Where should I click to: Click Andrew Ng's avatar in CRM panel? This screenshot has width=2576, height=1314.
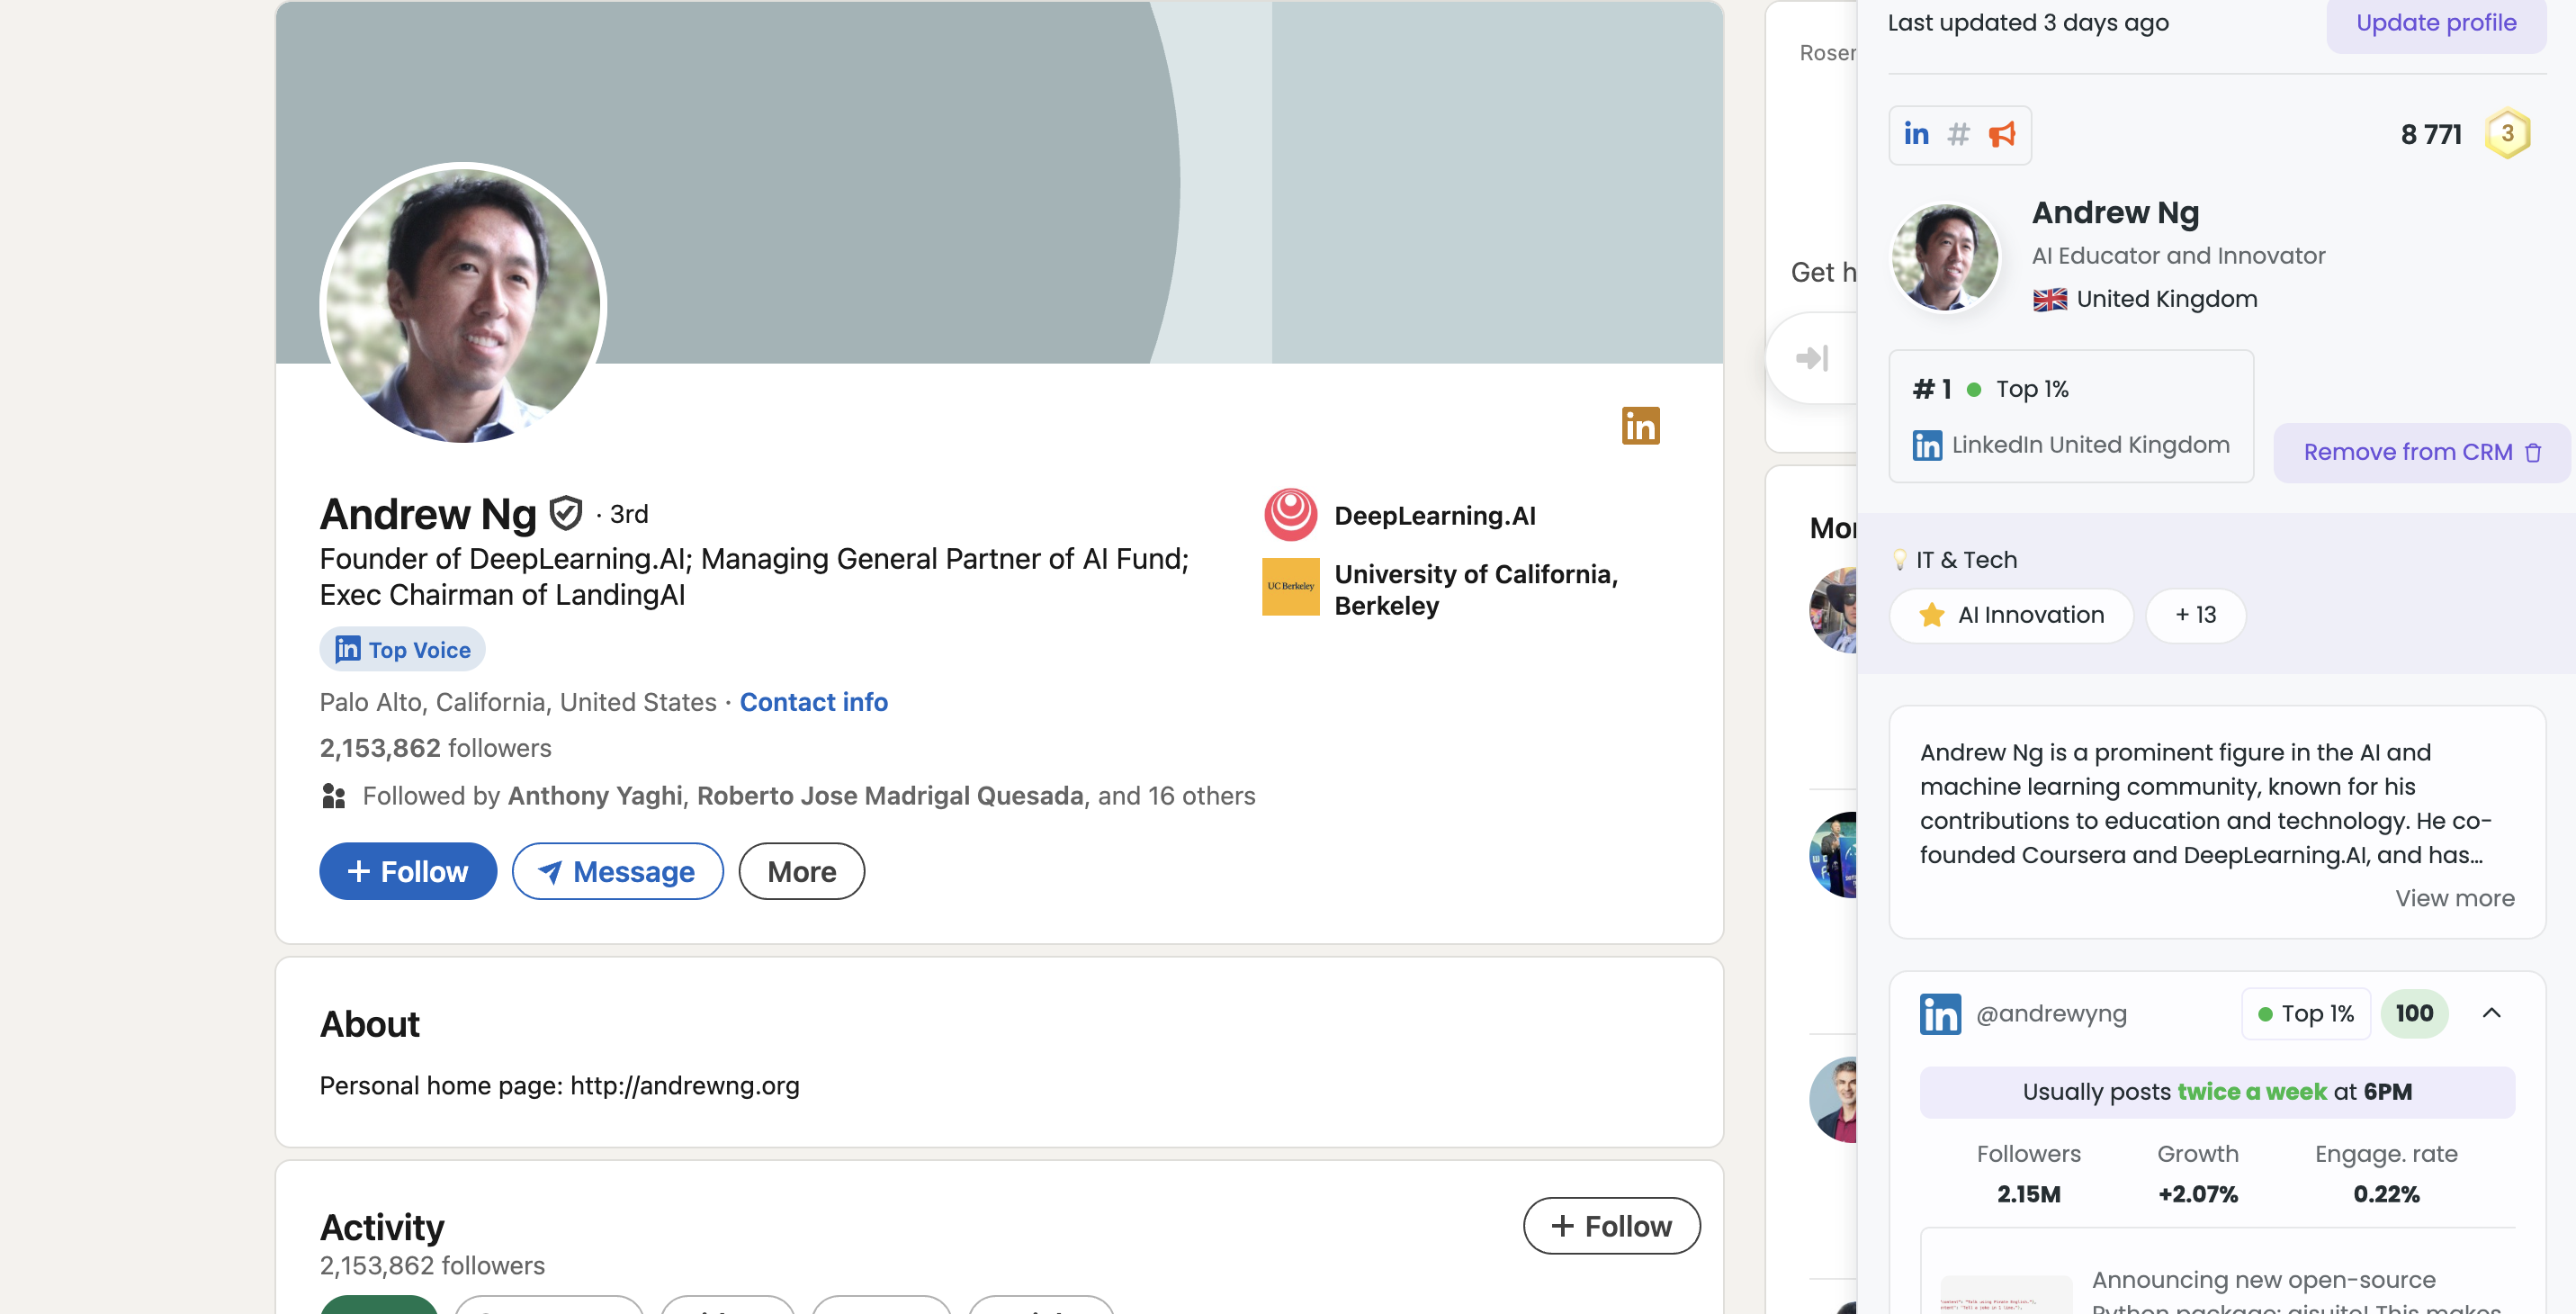(x=1945, y=258)
